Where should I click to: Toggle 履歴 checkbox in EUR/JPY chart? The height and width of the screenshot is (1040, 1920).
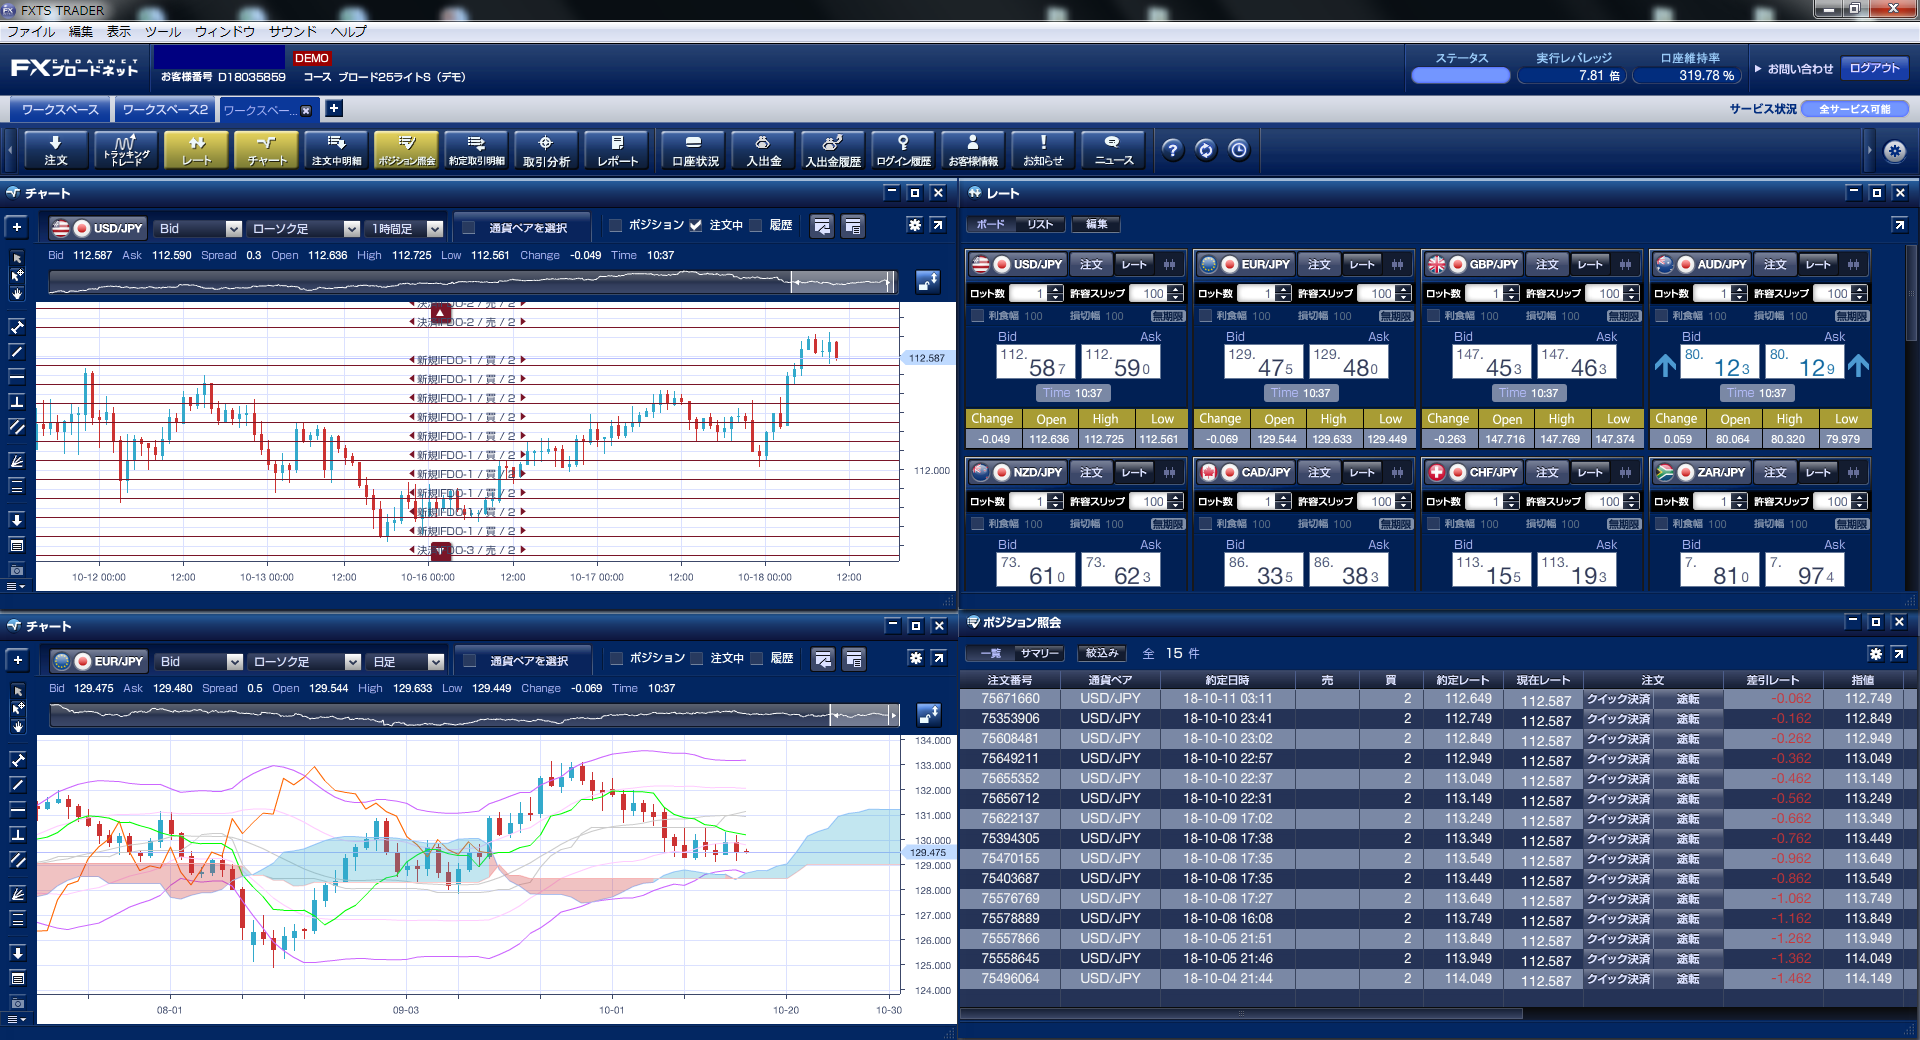757,658
